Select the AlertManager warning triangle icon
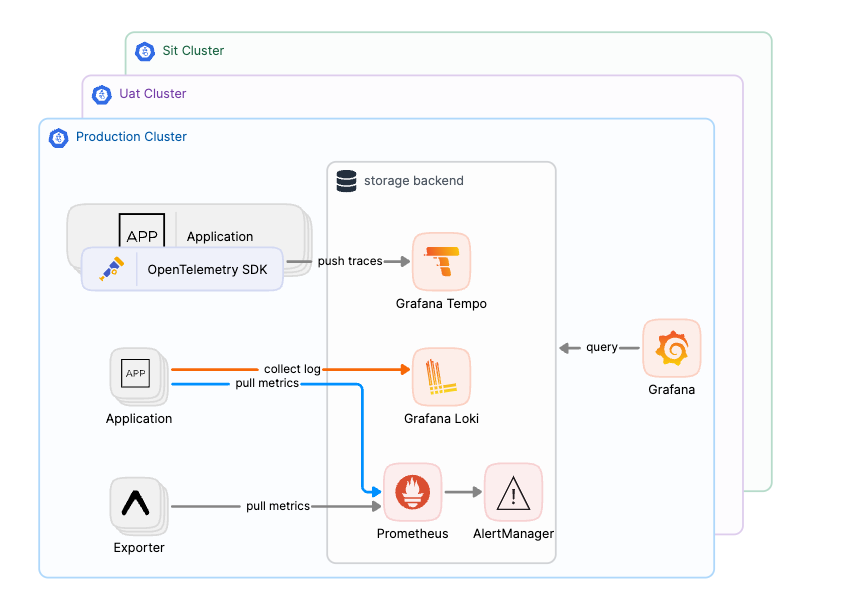Viewport: 849px width, 614px height. 513,492
